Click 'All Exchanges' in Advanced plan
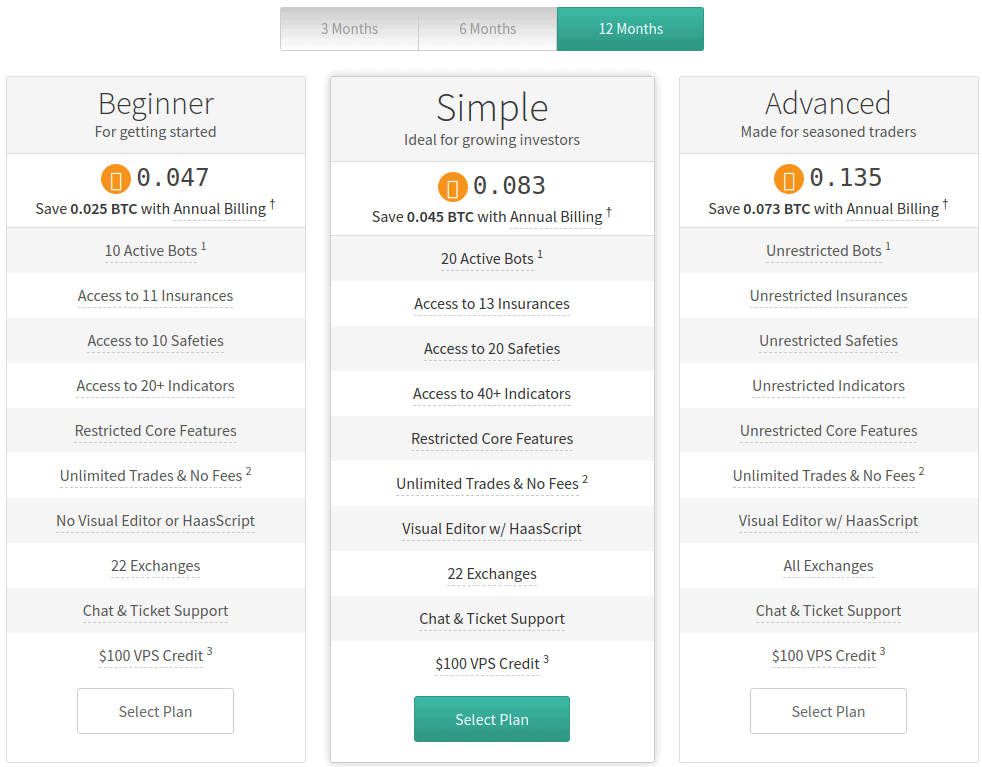 (x=828, y=567)
